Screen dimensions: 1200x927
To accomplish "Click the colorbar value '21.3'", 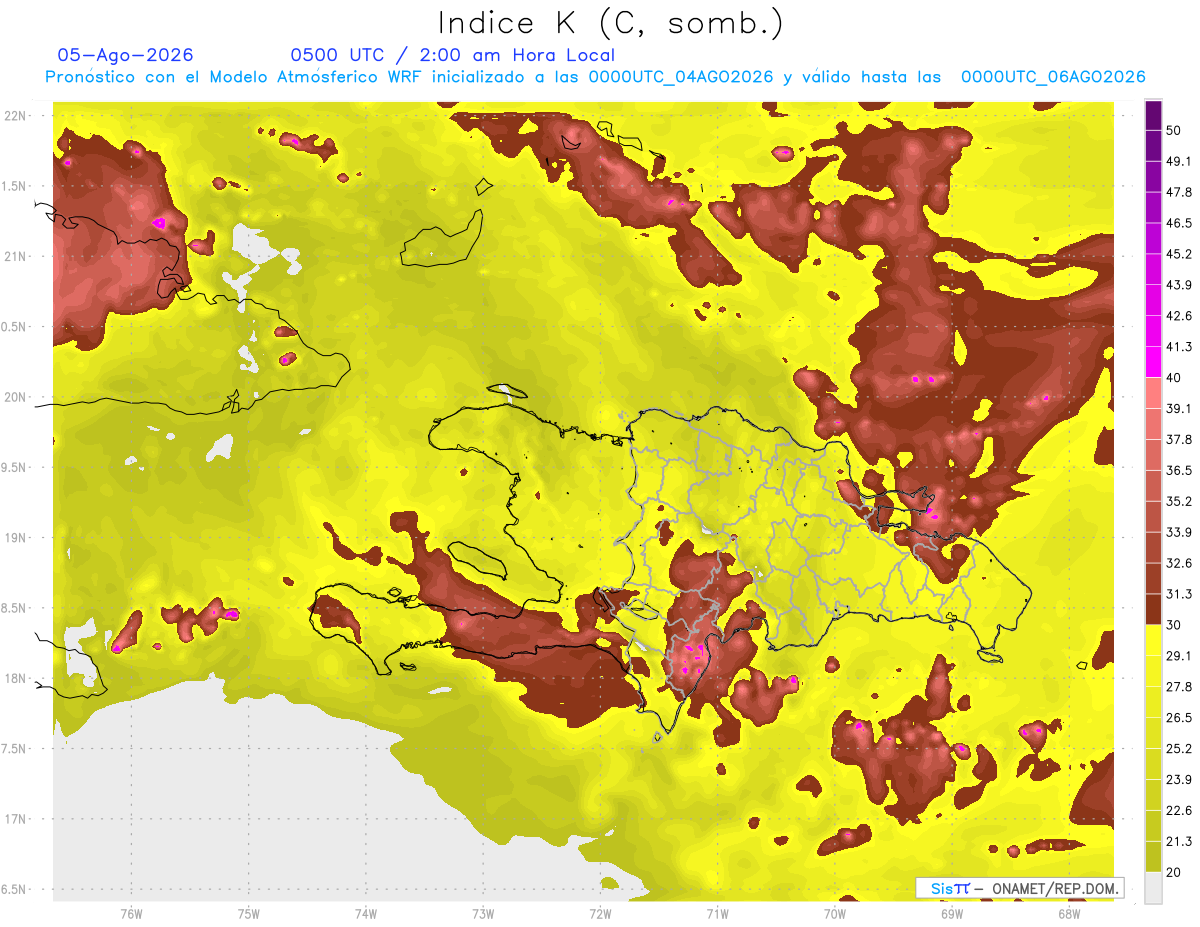I will pyautogui.click(x=1178, y=841).
